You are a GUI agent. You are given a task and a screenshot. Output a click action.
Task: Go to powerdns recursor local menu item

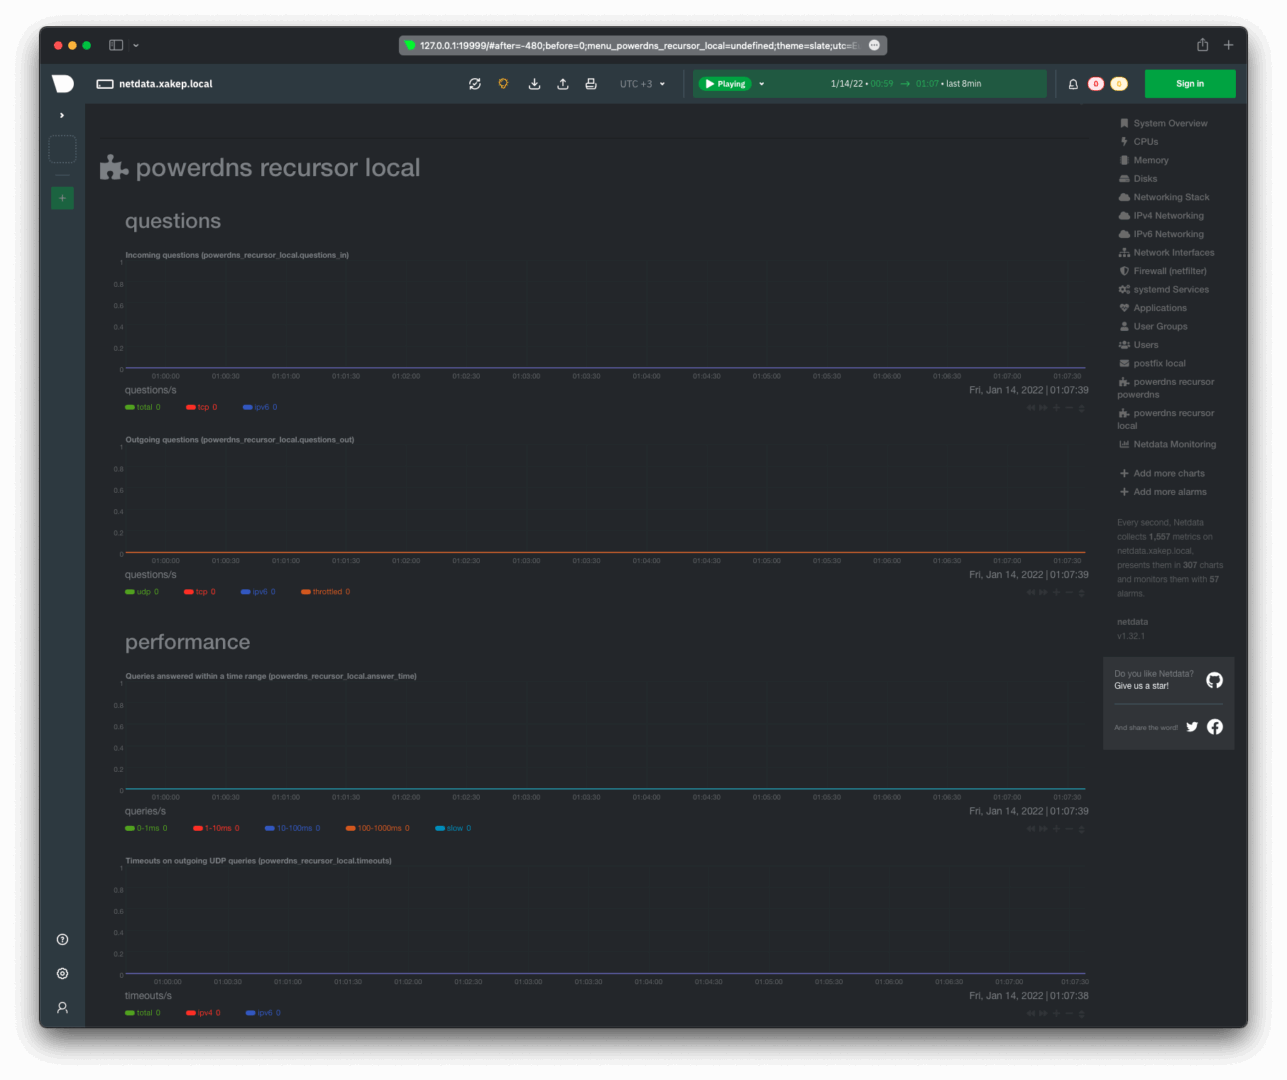click(1166, 419)
